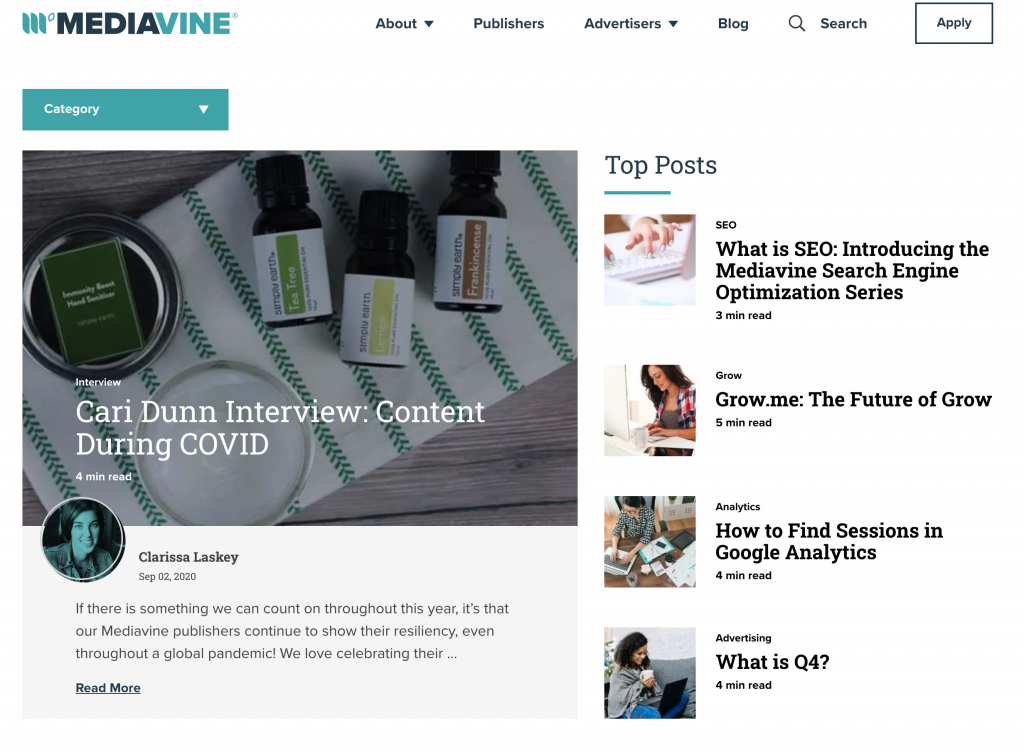Open the Blog menu item
The height and width of the screenshot is (752, 1024).
click(733, 24)
